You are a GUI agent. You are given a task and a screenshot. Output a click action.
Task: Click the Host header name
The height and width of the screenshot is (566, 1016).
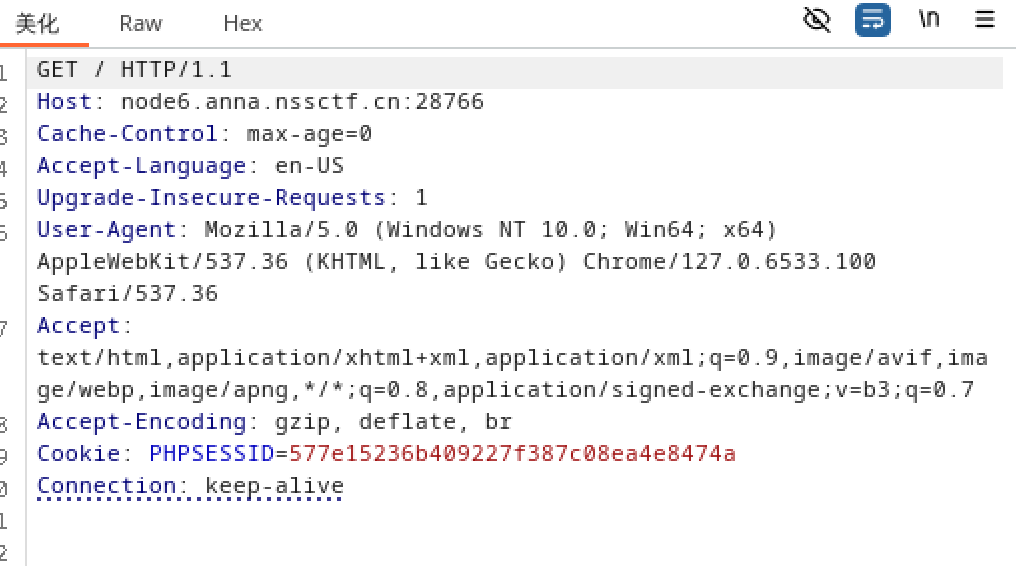(64, 102)
